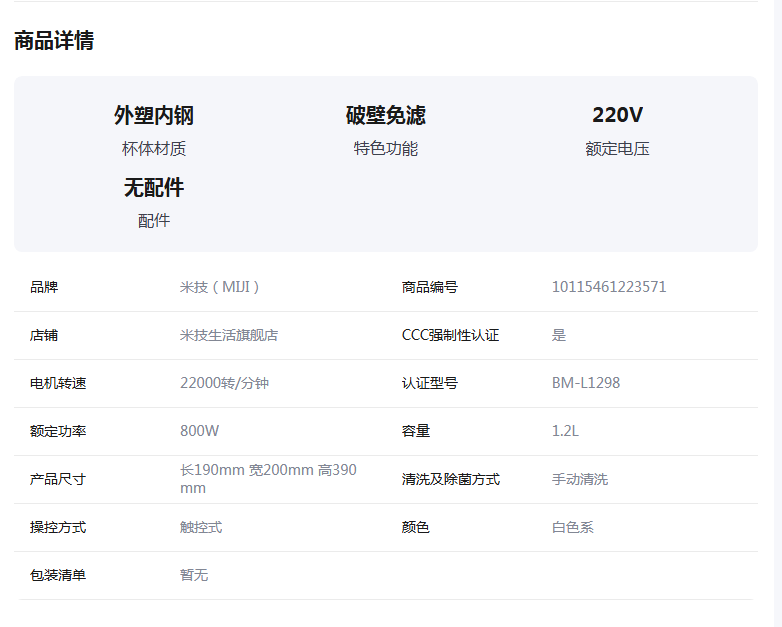Open the 米技生活旗舰店 store link
782x627 pixels.
(229, 335)
